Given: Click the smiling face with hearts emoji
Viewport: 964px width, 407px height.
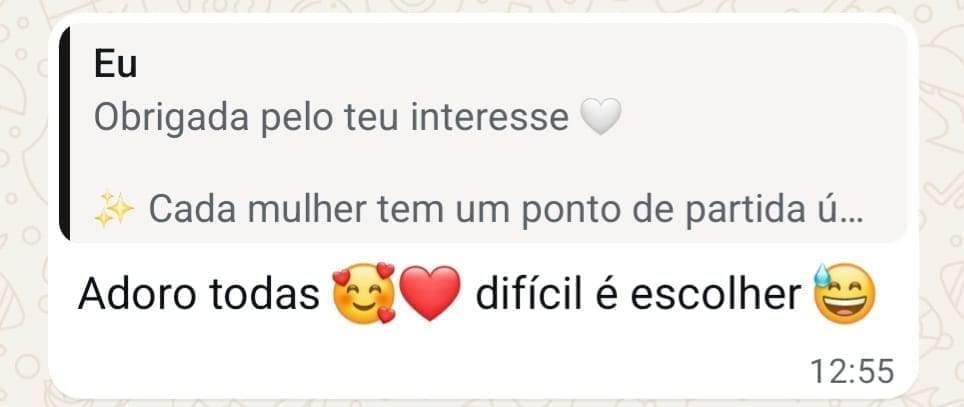Looking at the screenshot, I should 363,296.
